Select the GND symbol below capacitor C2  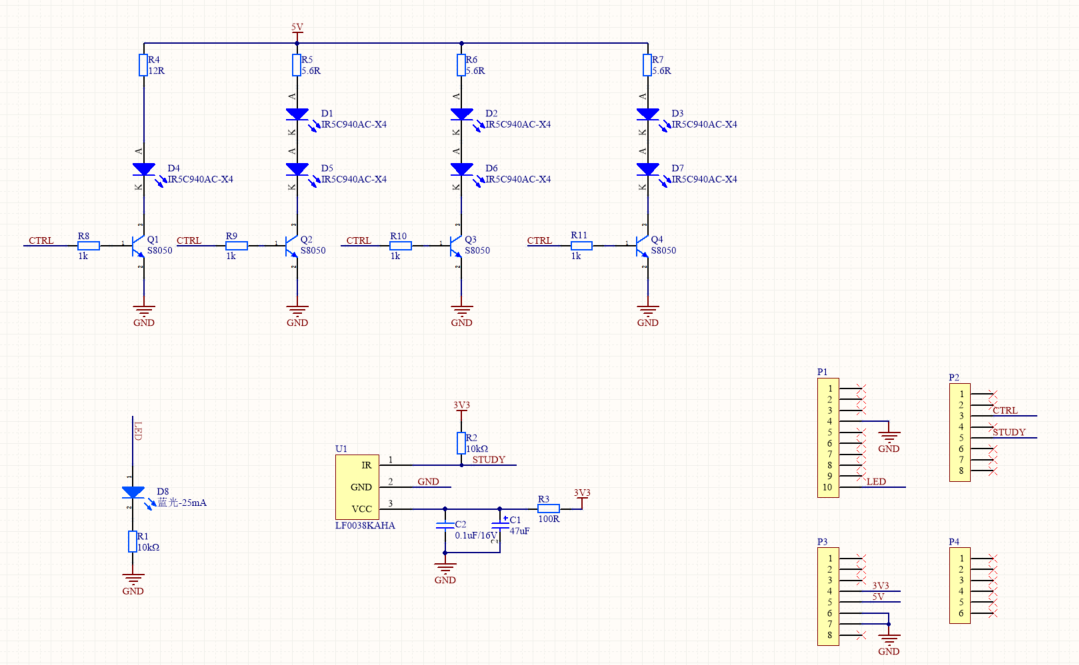point(445,571)
